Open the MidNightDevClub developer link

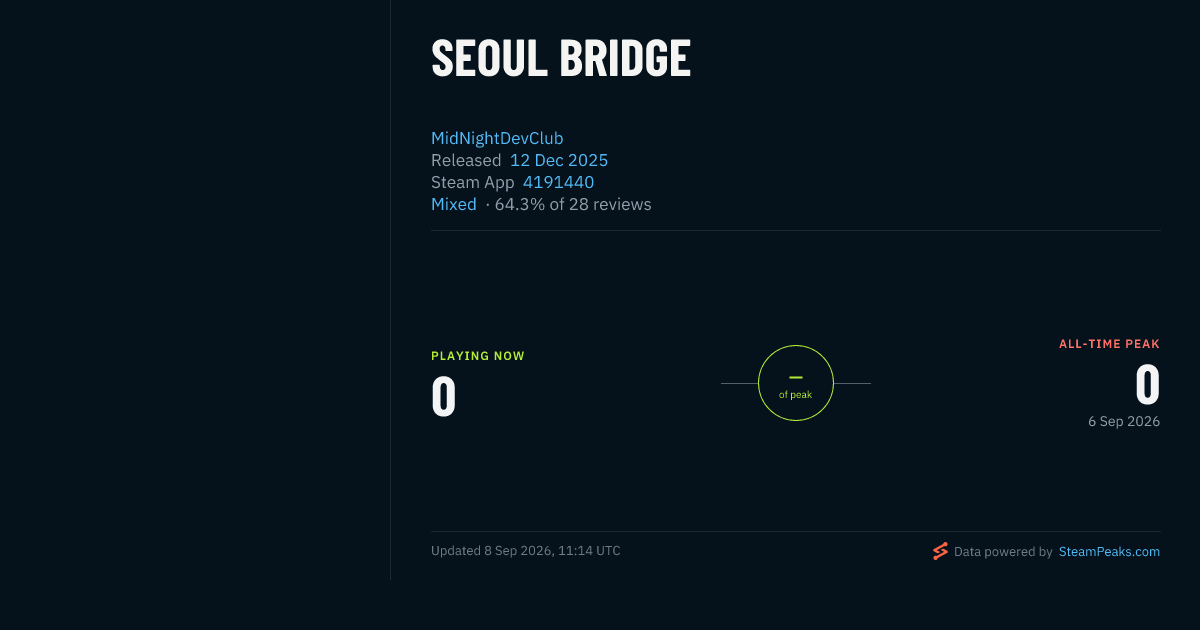coord(497,138)
